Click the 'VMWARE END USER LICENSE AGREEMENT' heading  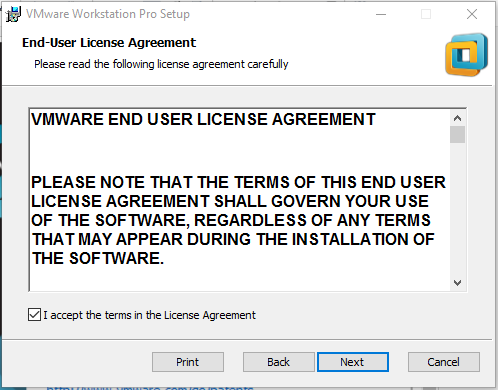203,119
